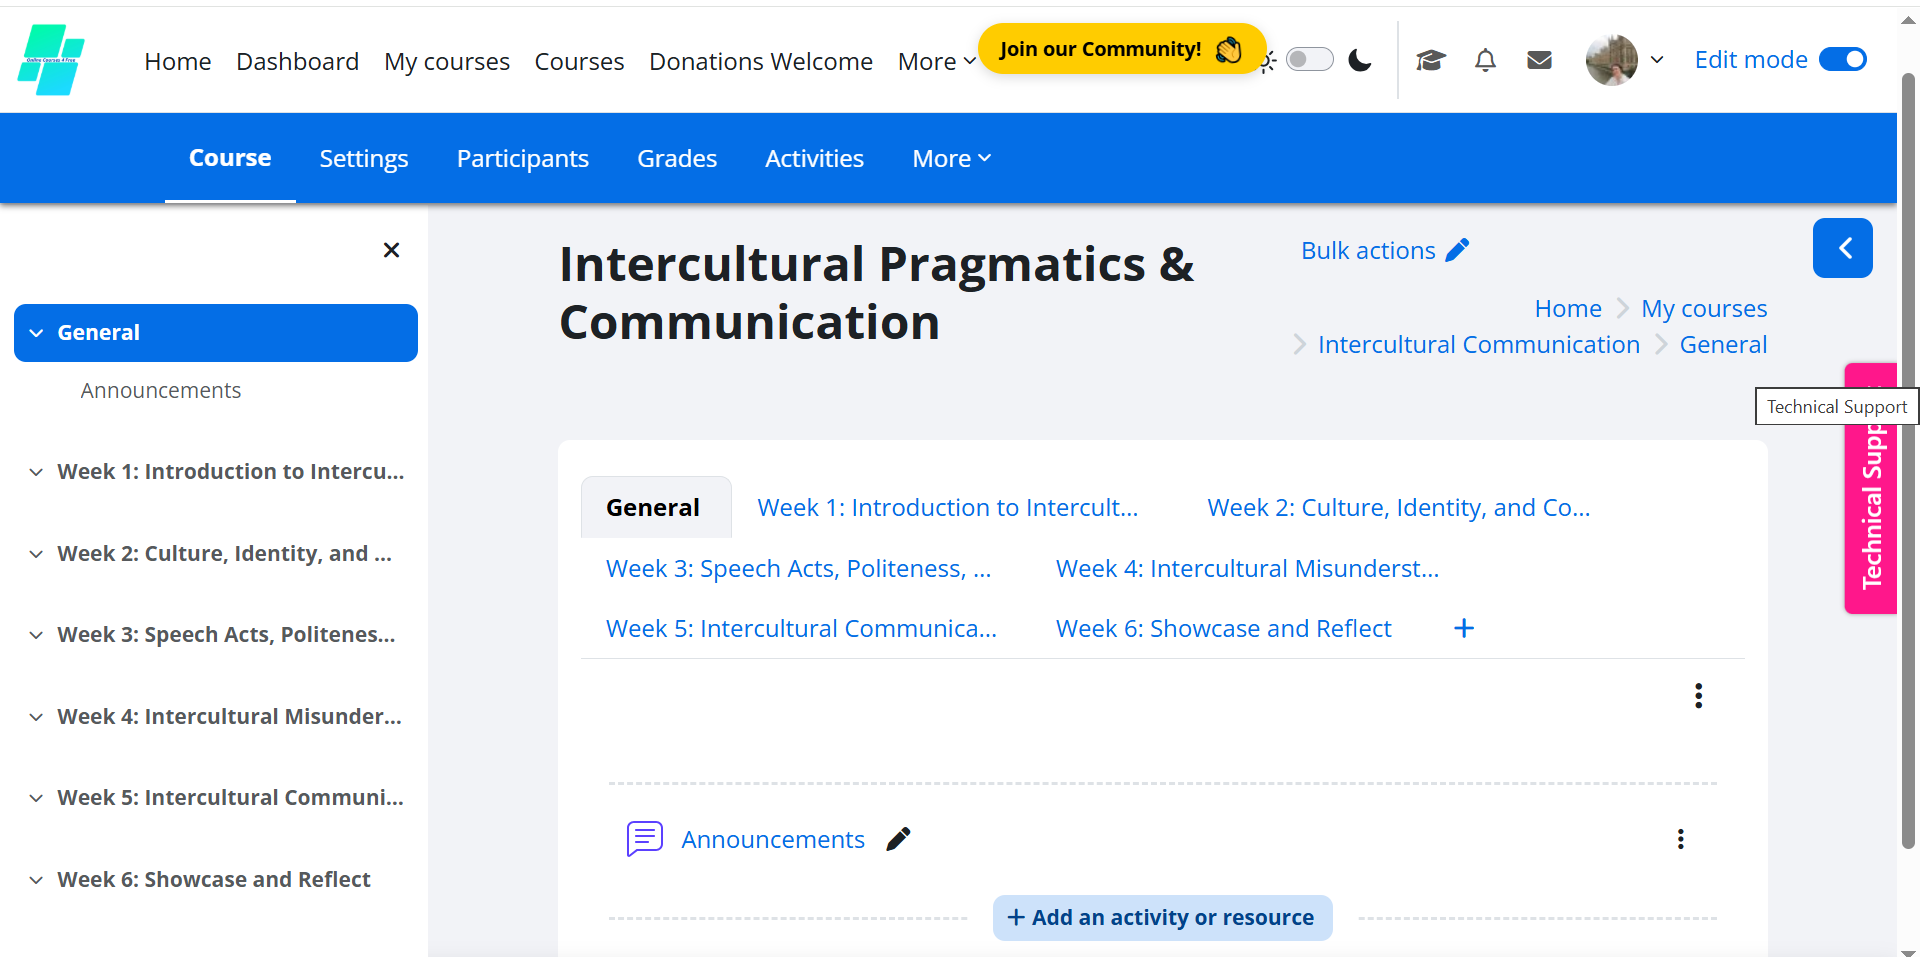
Task: Open Donations Welcome page
Action: tap(761, 62)
